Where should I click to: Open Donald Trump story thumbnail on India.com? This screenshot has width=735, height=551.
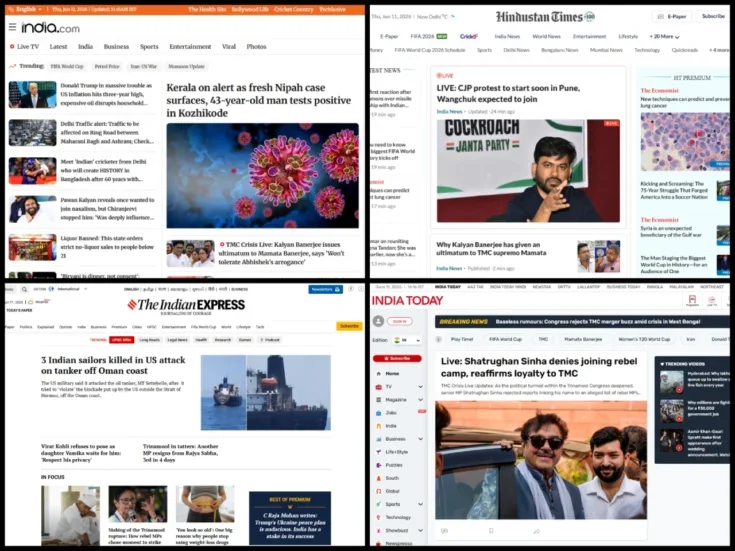(x=32, y=94)
